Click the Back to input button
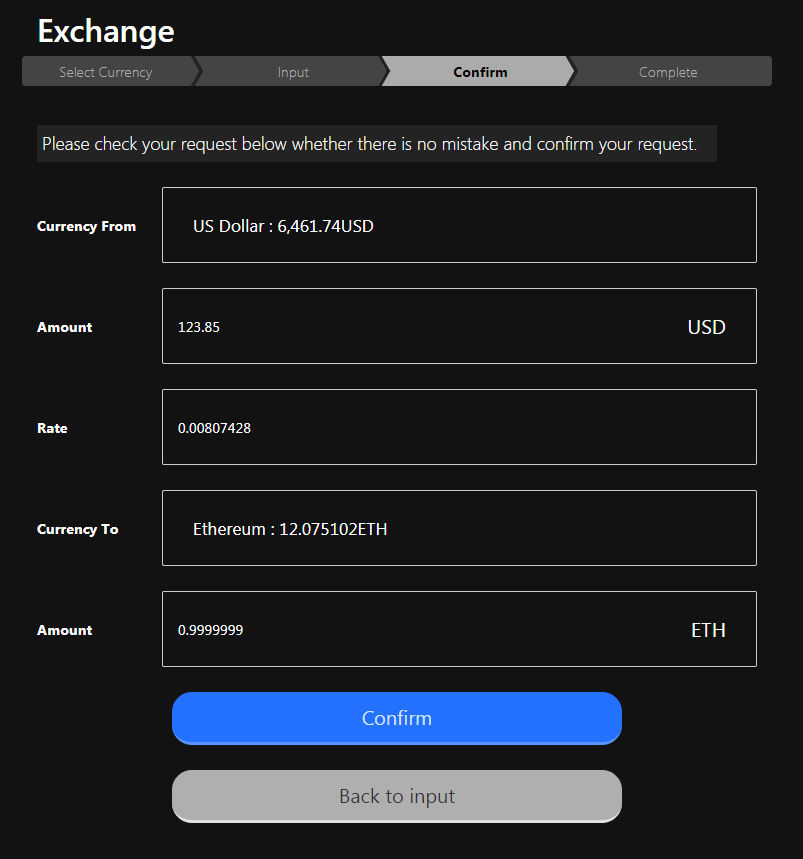This screenshot has height=859, width=803. [397, 796]
